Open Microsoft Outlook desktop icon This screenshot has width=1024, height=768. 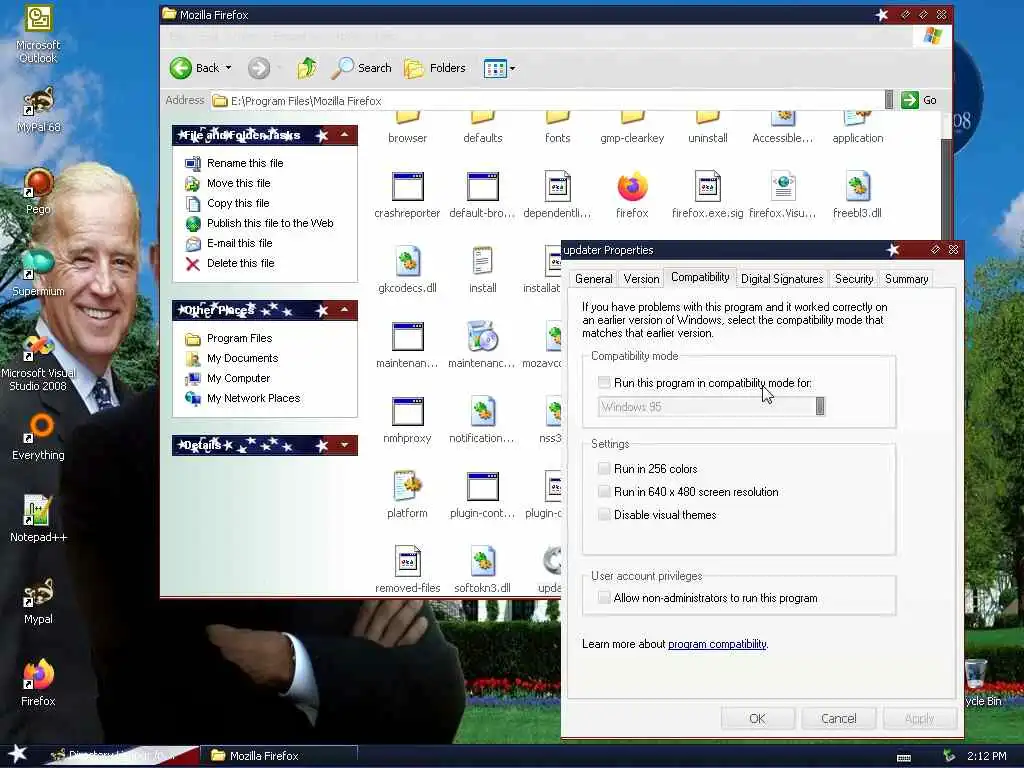[x=38, y=34]
